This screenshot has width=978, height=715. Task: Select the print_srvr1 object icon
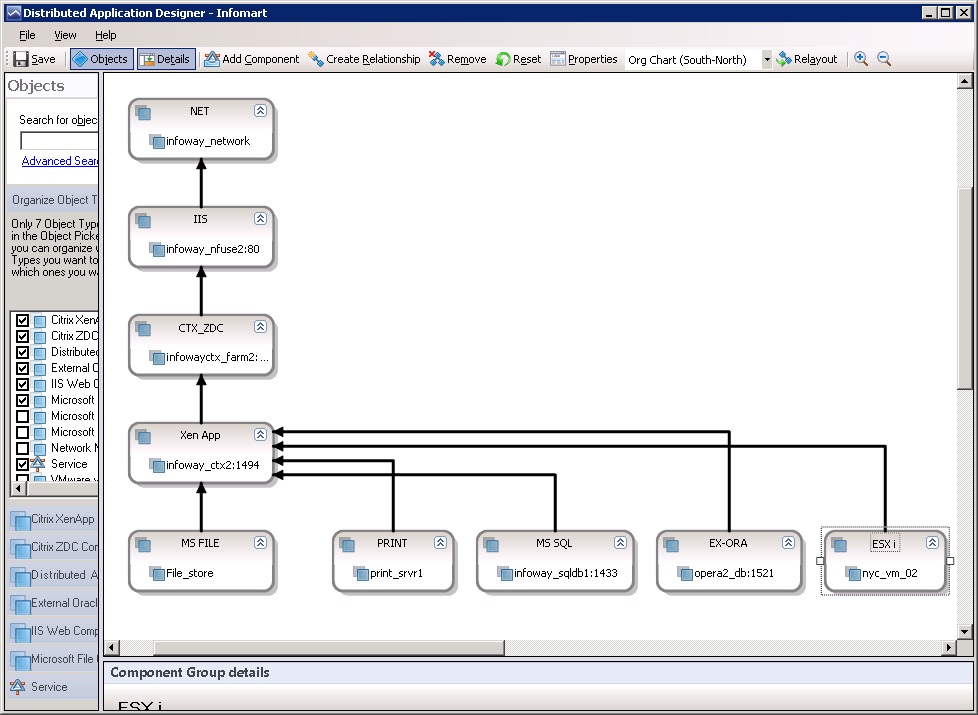[x=361, y=573]
